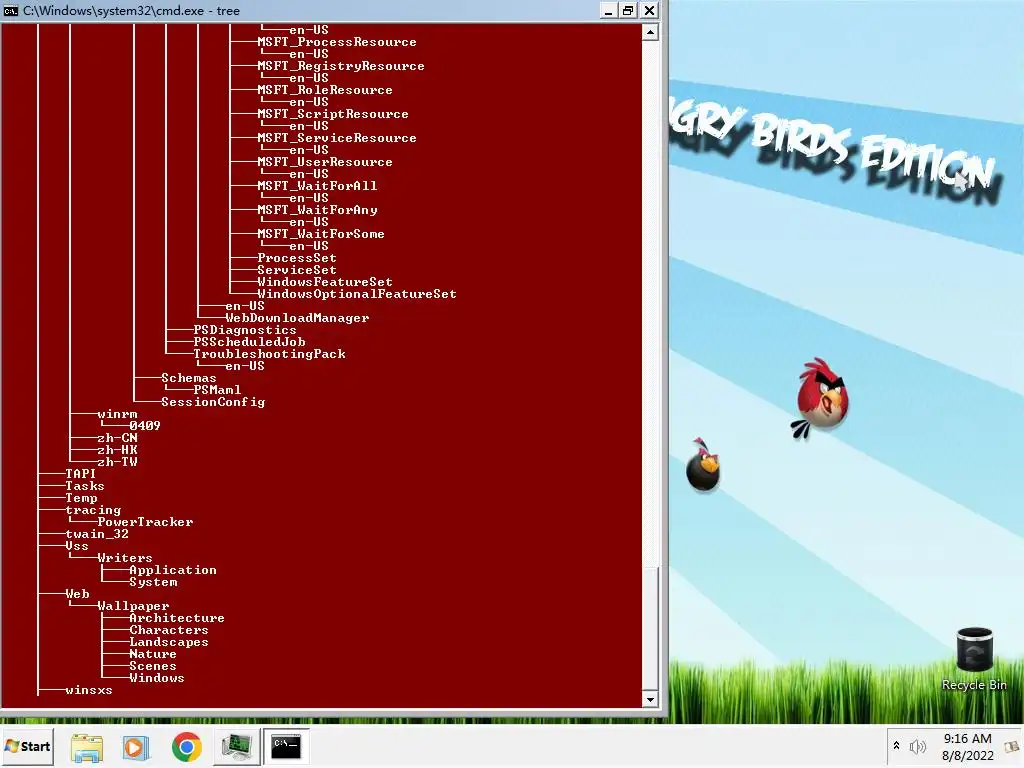The image size is (1024, 768).
Task: Click the SessionConfig entry
Action: tap(213, 402)
